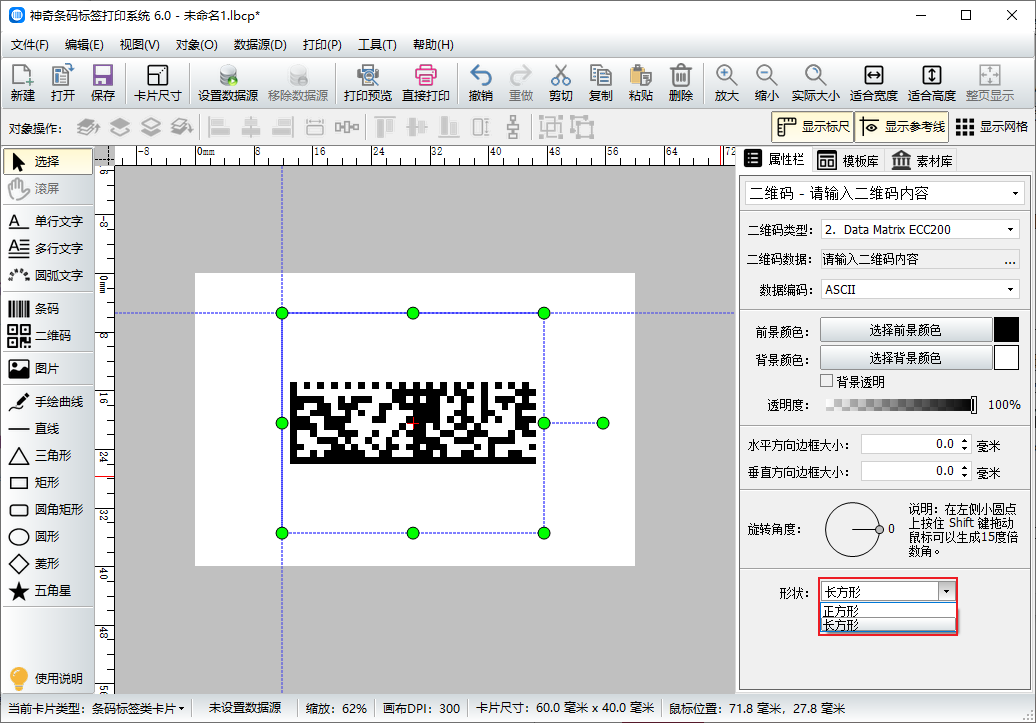Open the 文件(F) menu
The width and height of the screenshot is (1036, 723).
30,45
